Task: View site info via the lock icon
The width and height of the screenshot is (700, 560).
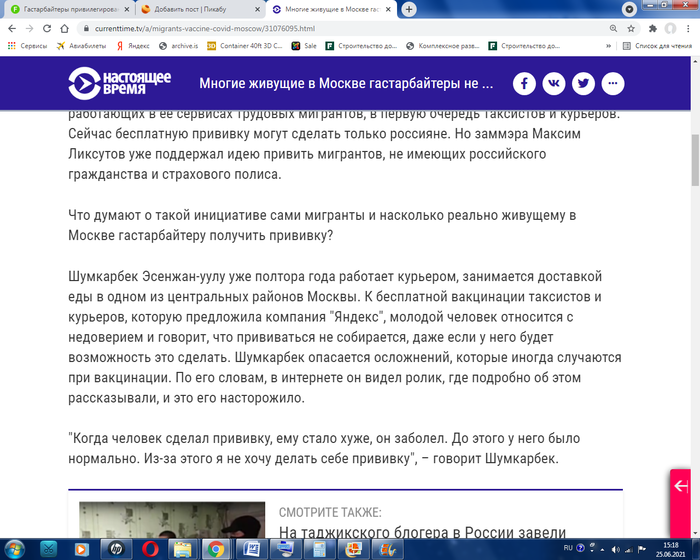Action: click(86, 29)
